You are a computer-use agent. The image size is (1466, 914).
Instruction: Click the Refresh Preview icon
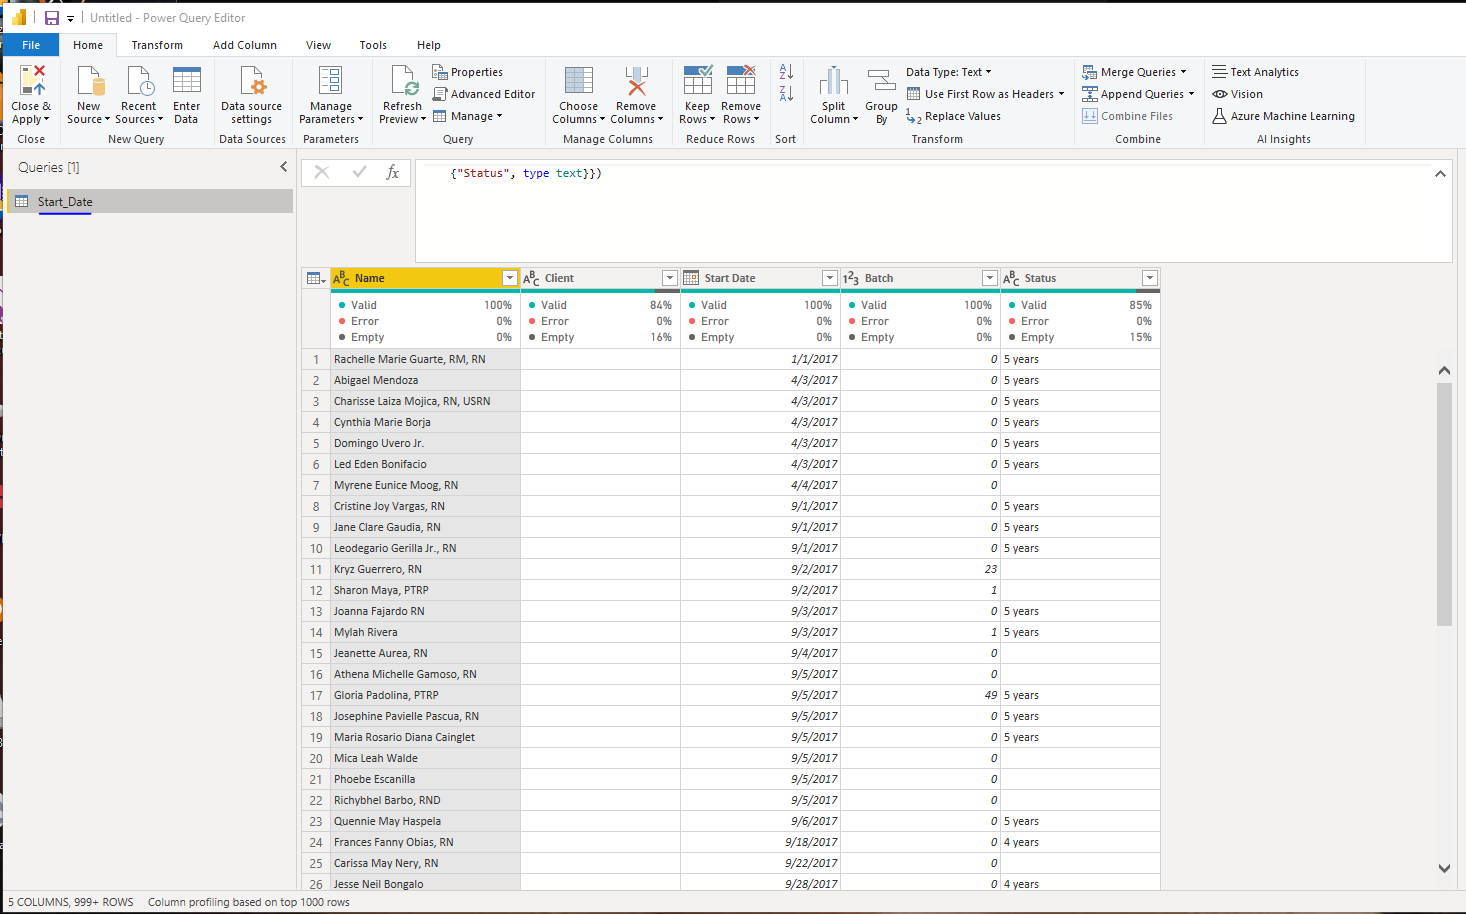pos(404,80)
